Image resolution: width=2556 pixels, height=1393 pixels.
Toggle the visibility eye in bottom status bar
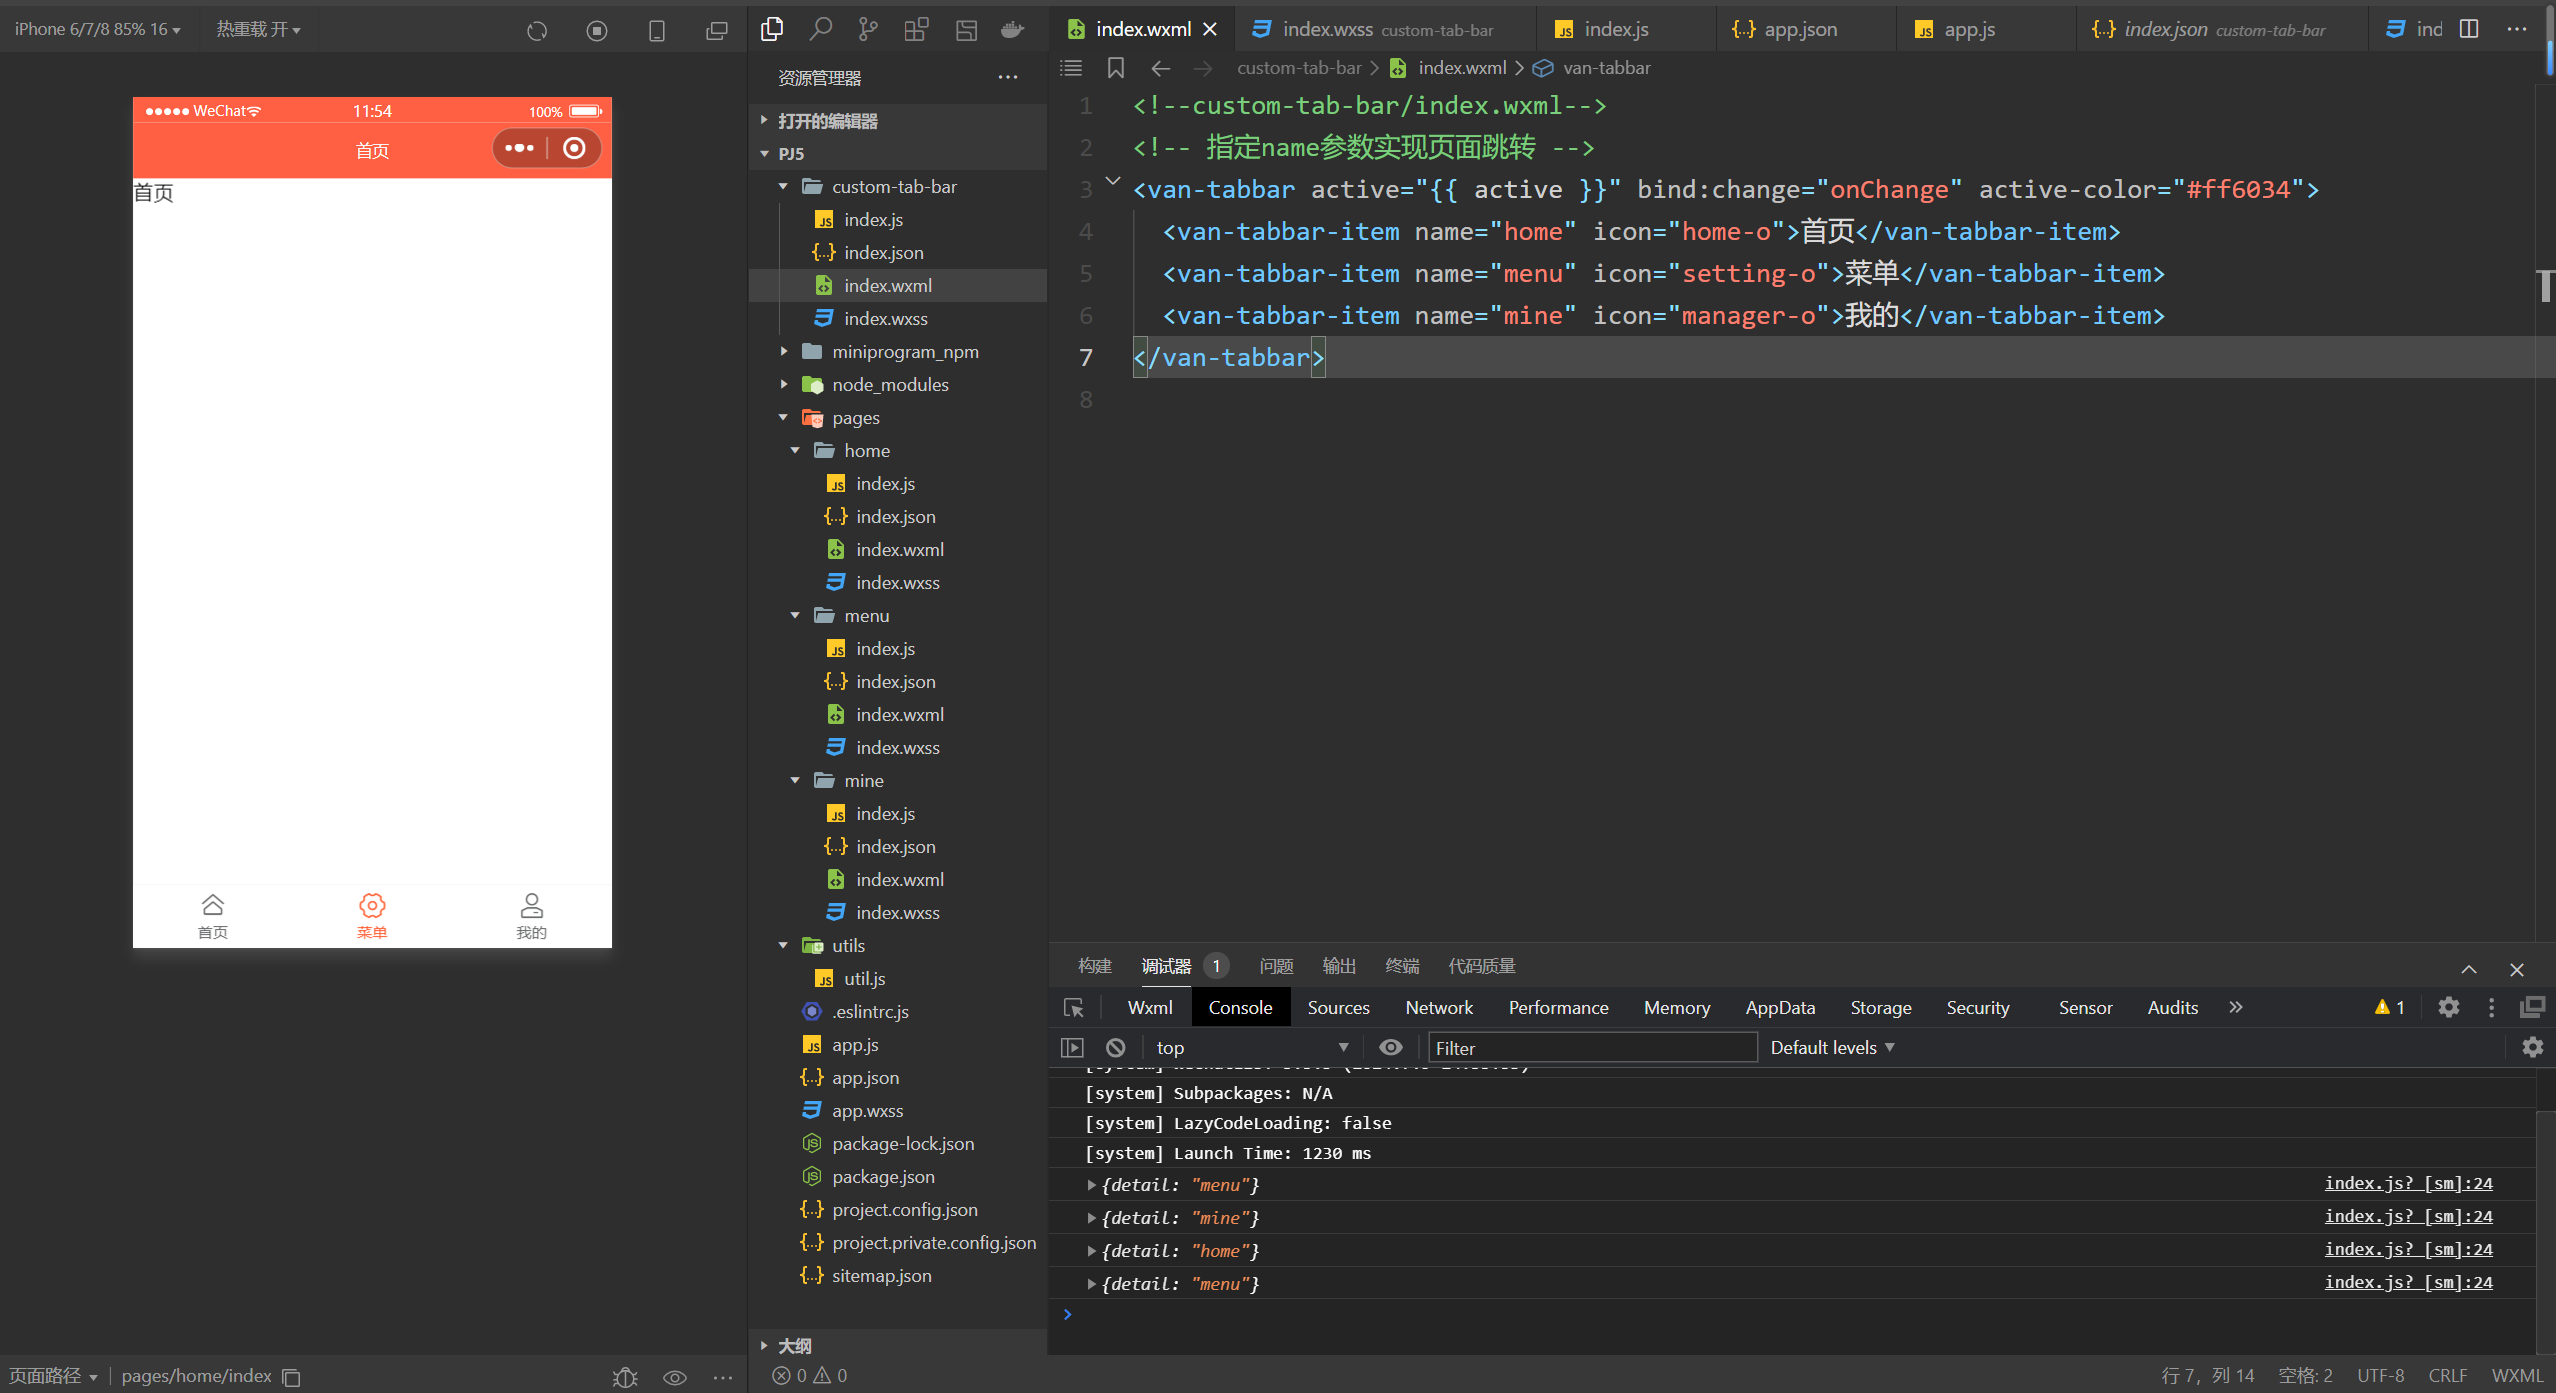tap(675, 1377)
